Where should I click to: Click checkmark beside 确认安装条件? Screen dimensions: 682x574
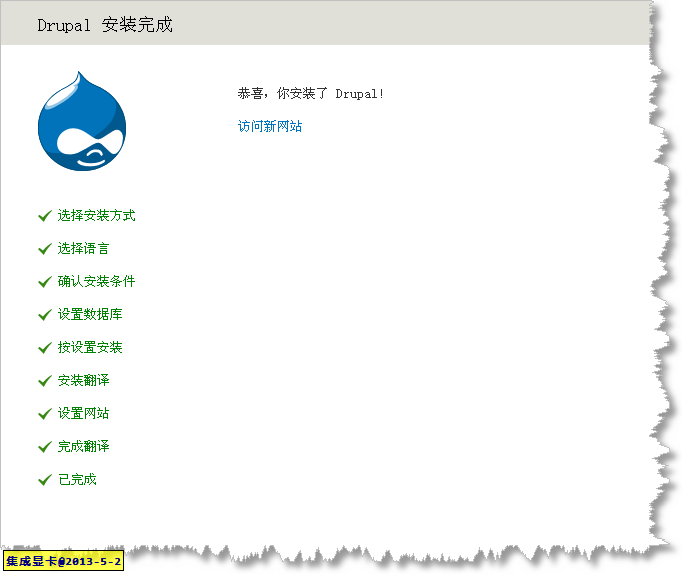[45, 282]
